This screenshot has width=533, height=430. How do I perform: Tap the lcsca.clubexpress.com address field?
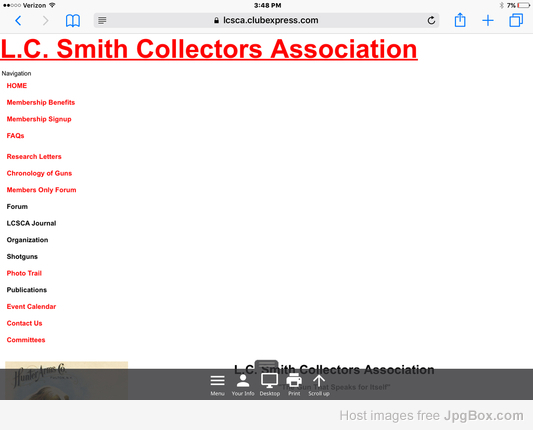click(x=266, y=20)
